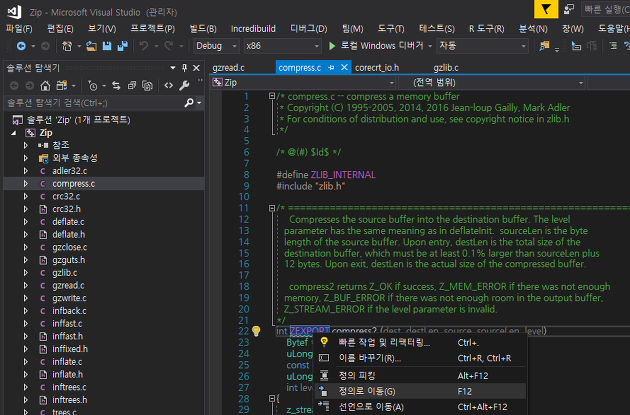630x415 pixels.
Task: Choose 빠른 작업 및 리팩터링 context entry
Action: click(420, 343)
